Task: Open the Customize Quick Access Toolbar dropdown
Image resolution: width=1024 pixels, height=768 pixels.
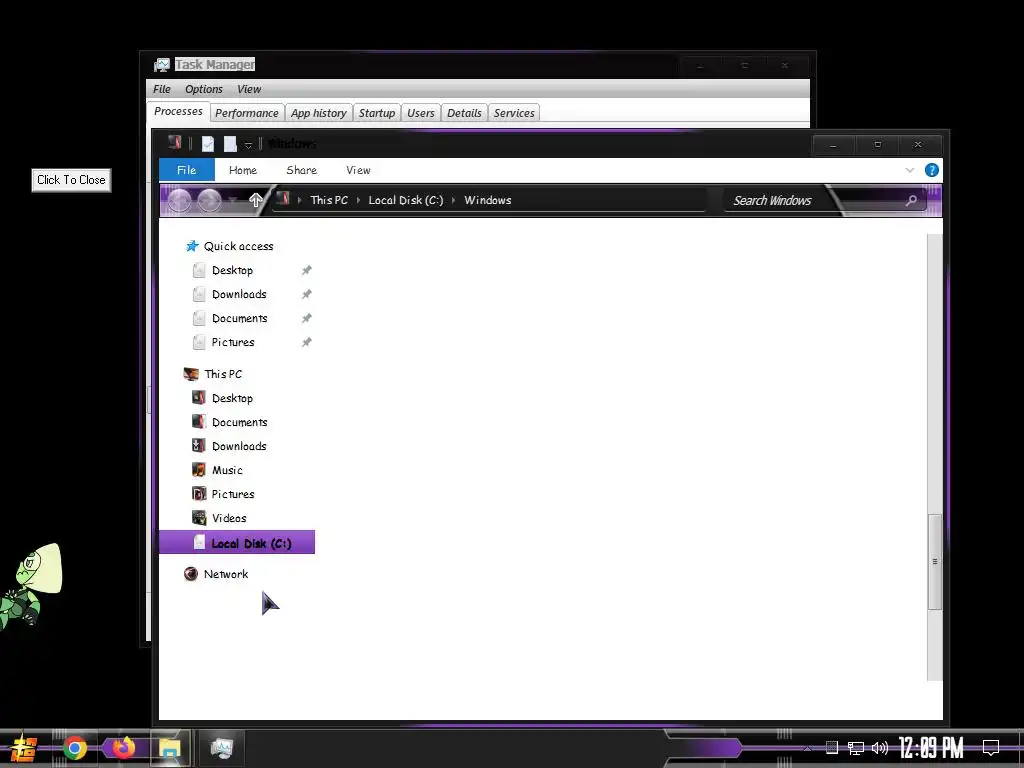Action: (248, 145)
